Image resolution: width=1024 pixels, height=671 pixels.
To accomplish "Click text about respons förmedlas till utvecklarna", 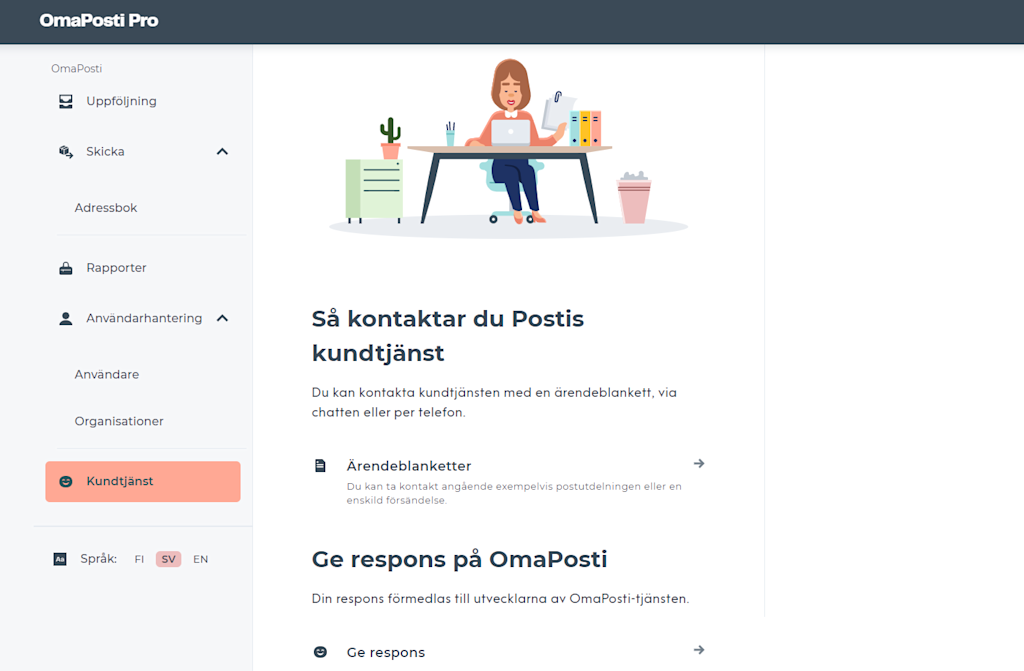I will (500, 598).
